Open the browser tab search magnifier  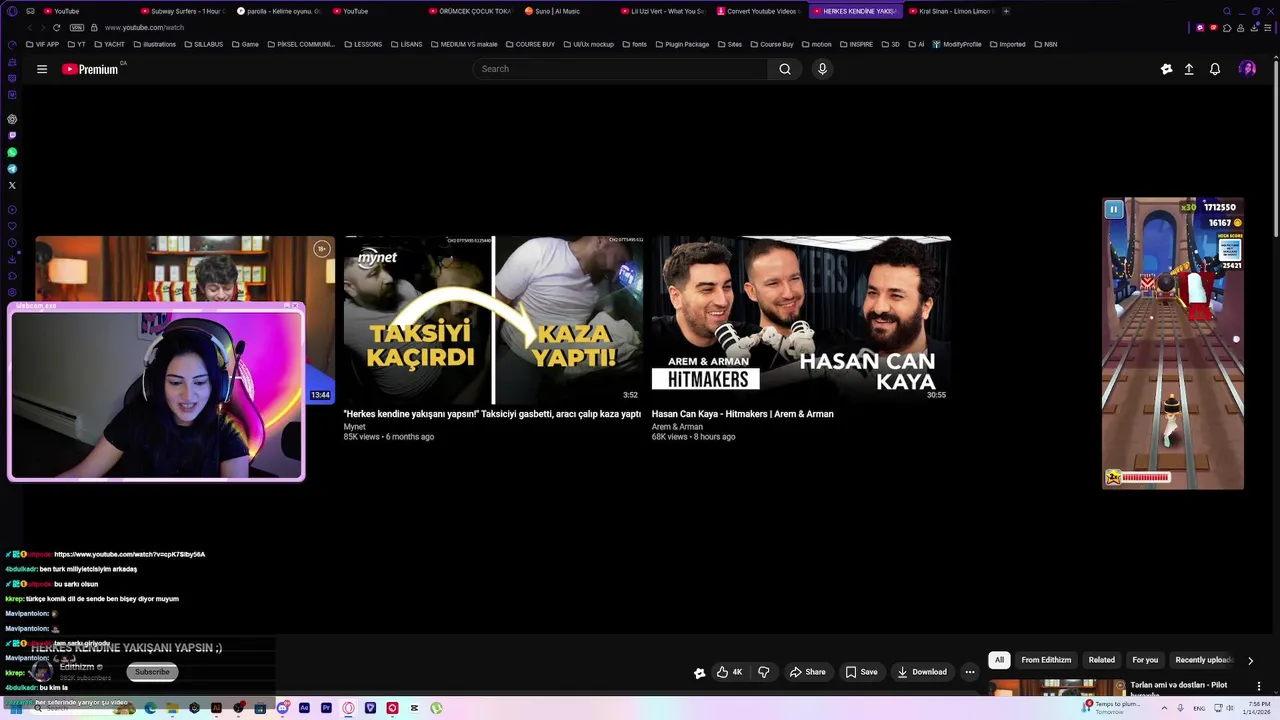pyautogui.click(x=1228, y=11)
